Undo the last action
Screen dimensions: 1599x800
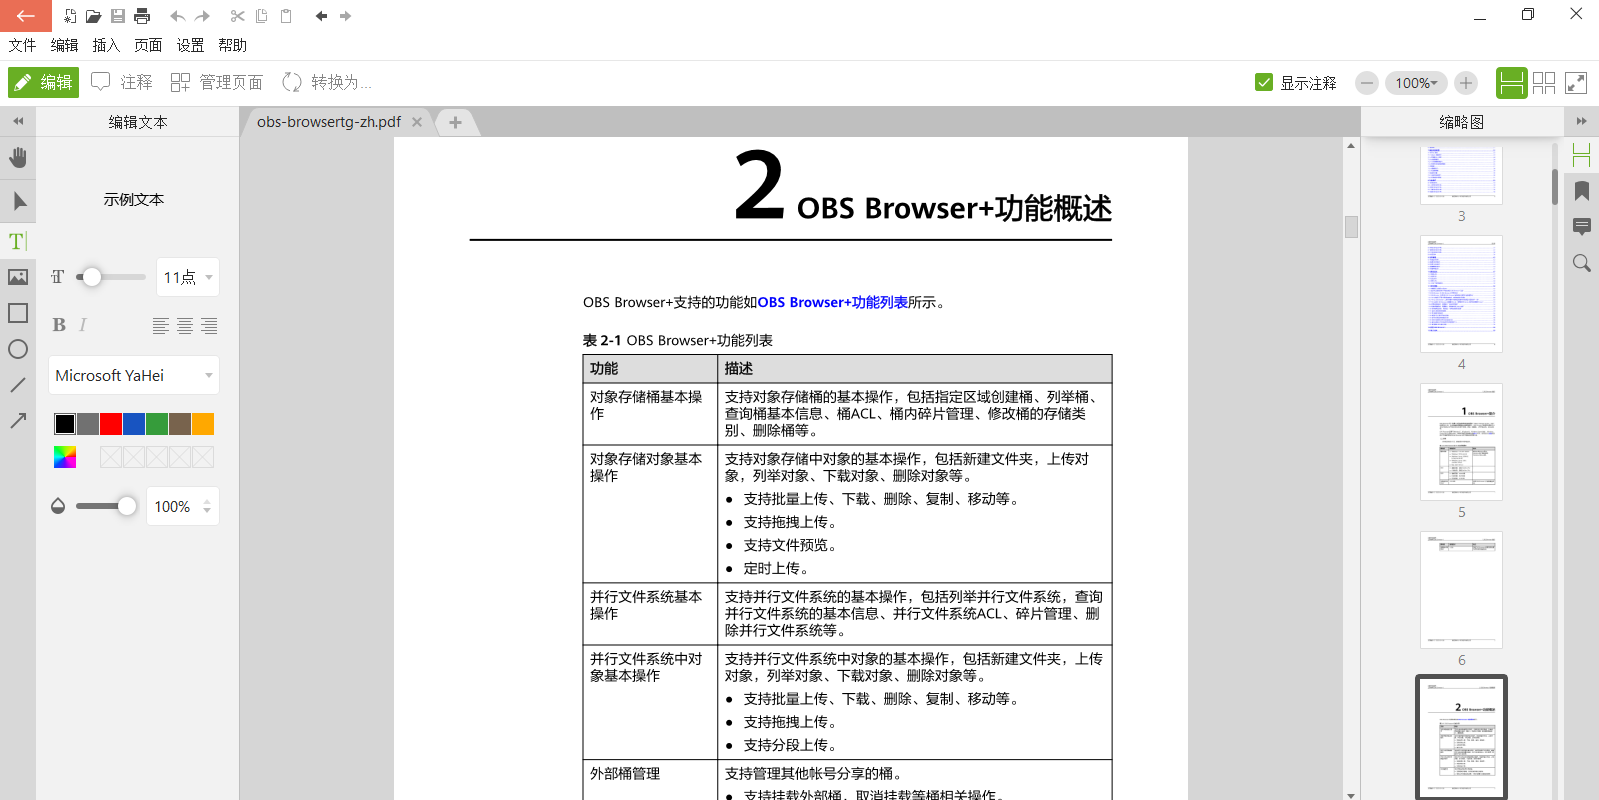click(177, 16)
